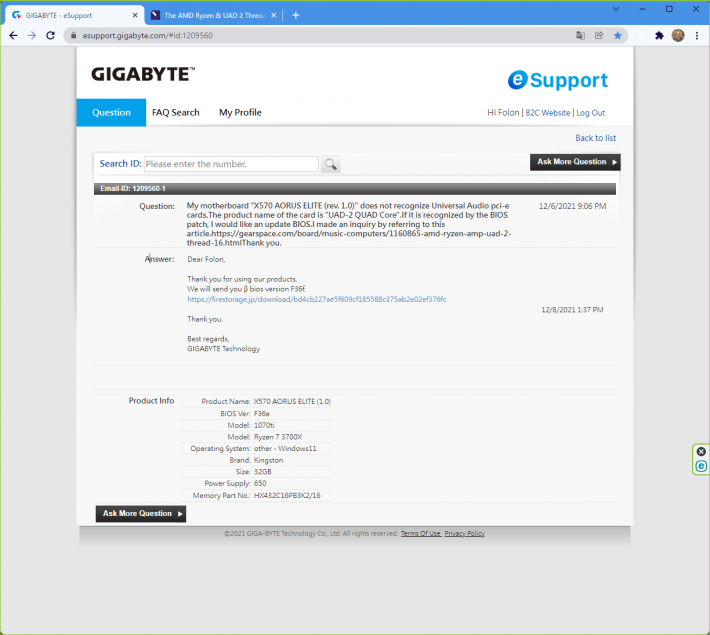Open the Chrome three-dot menu
This screenshot has height=635, width=710.
[x=696, y=35]
